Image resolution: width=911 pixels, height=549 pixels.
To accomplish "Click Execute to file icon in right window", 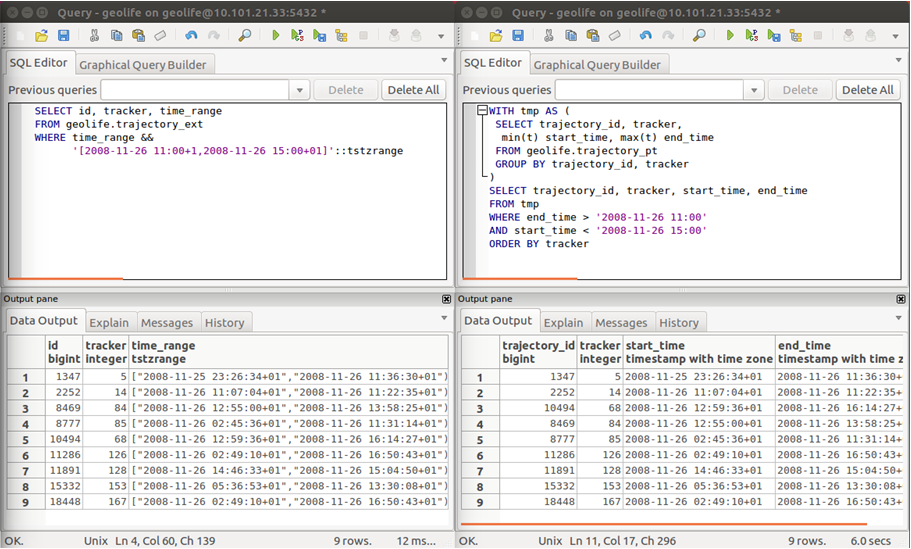I will (x=773, y=35).
